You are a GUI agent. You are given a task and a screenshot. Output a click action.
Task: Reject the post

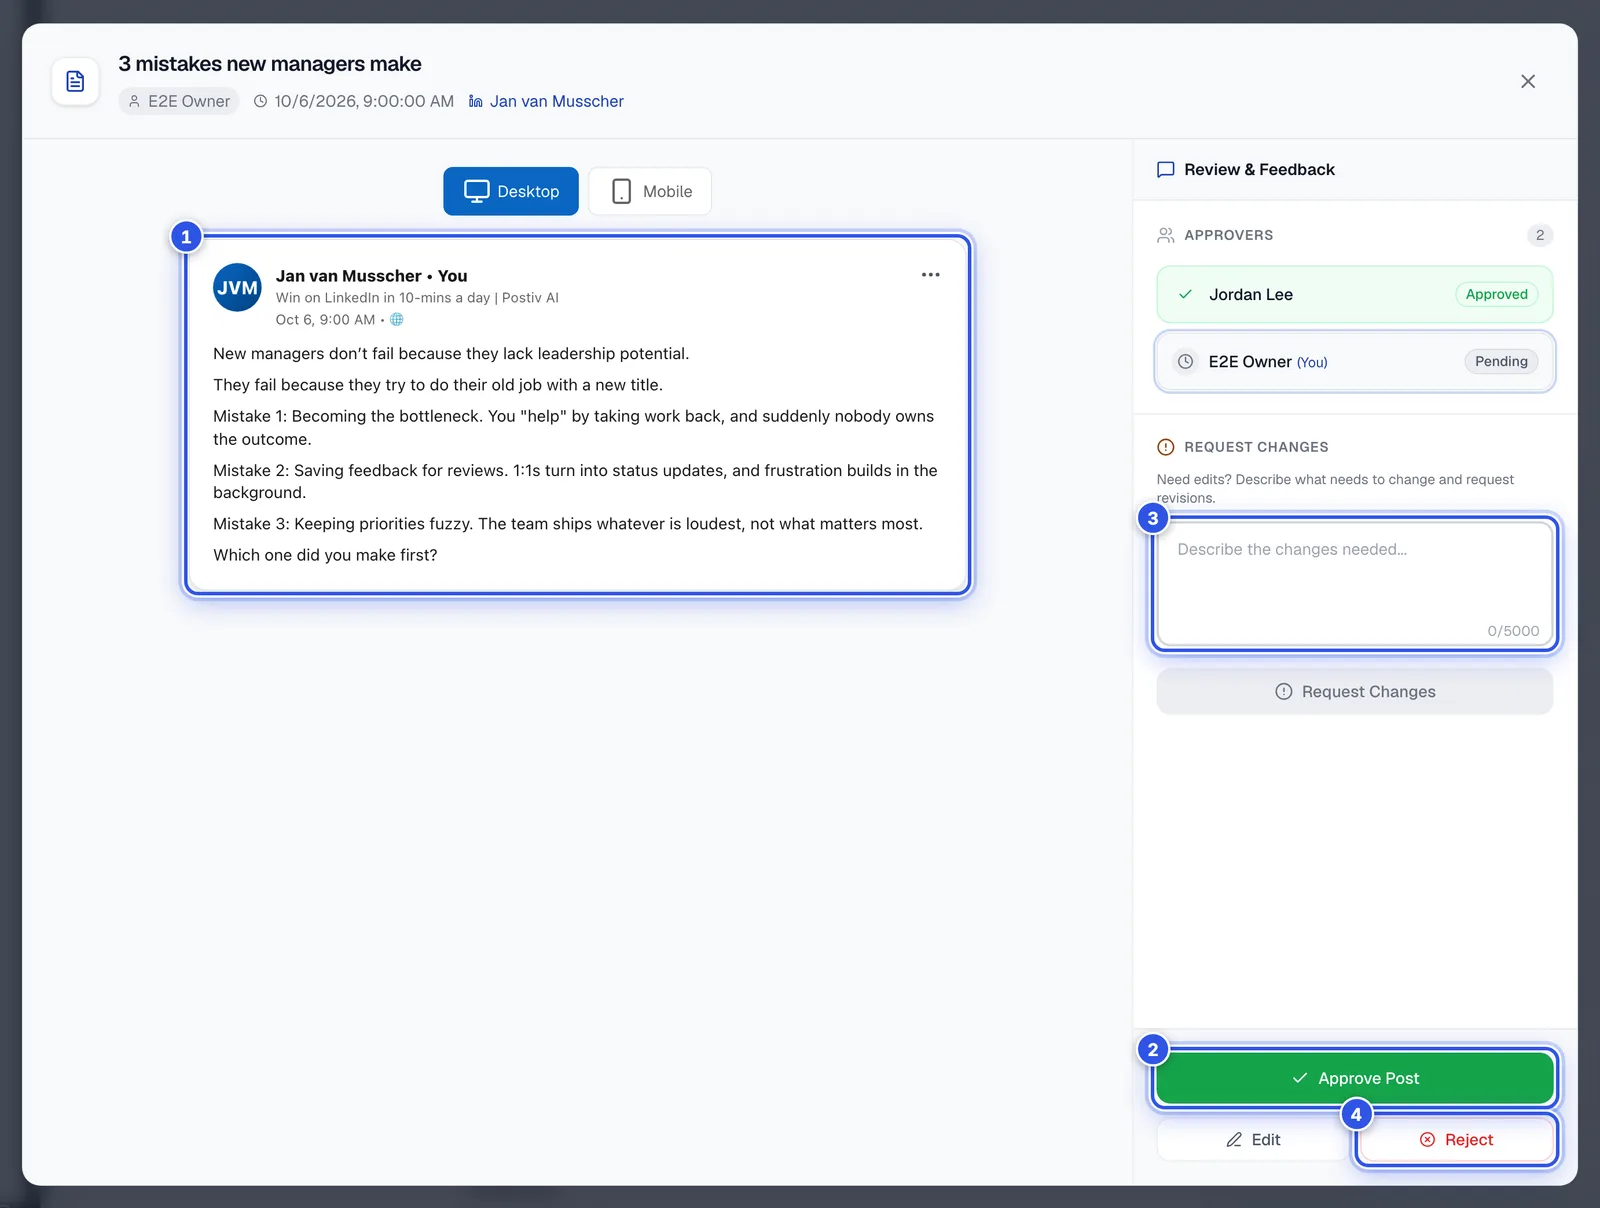[x=1456, y=1140]
